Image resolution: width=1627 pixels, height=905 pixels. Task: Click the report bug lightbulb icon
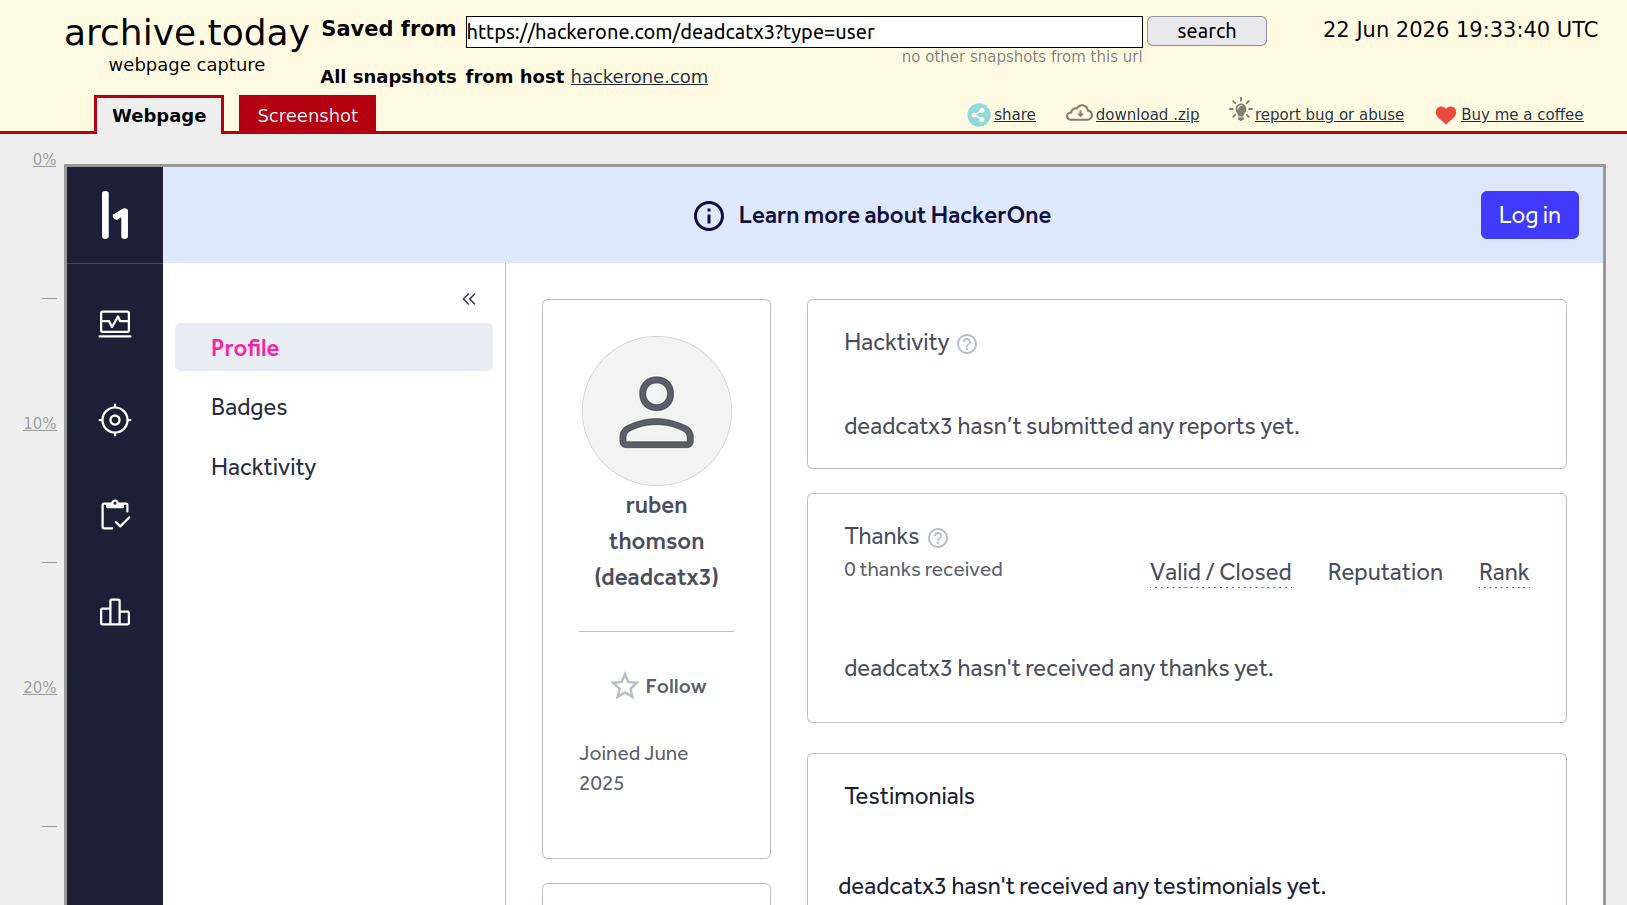(x=1241, y=110)
